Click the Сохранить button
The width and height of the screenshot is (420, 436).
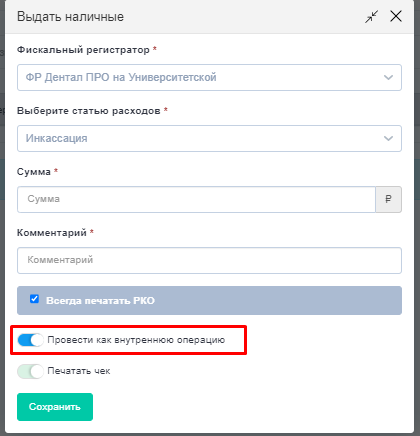(55, 407)
